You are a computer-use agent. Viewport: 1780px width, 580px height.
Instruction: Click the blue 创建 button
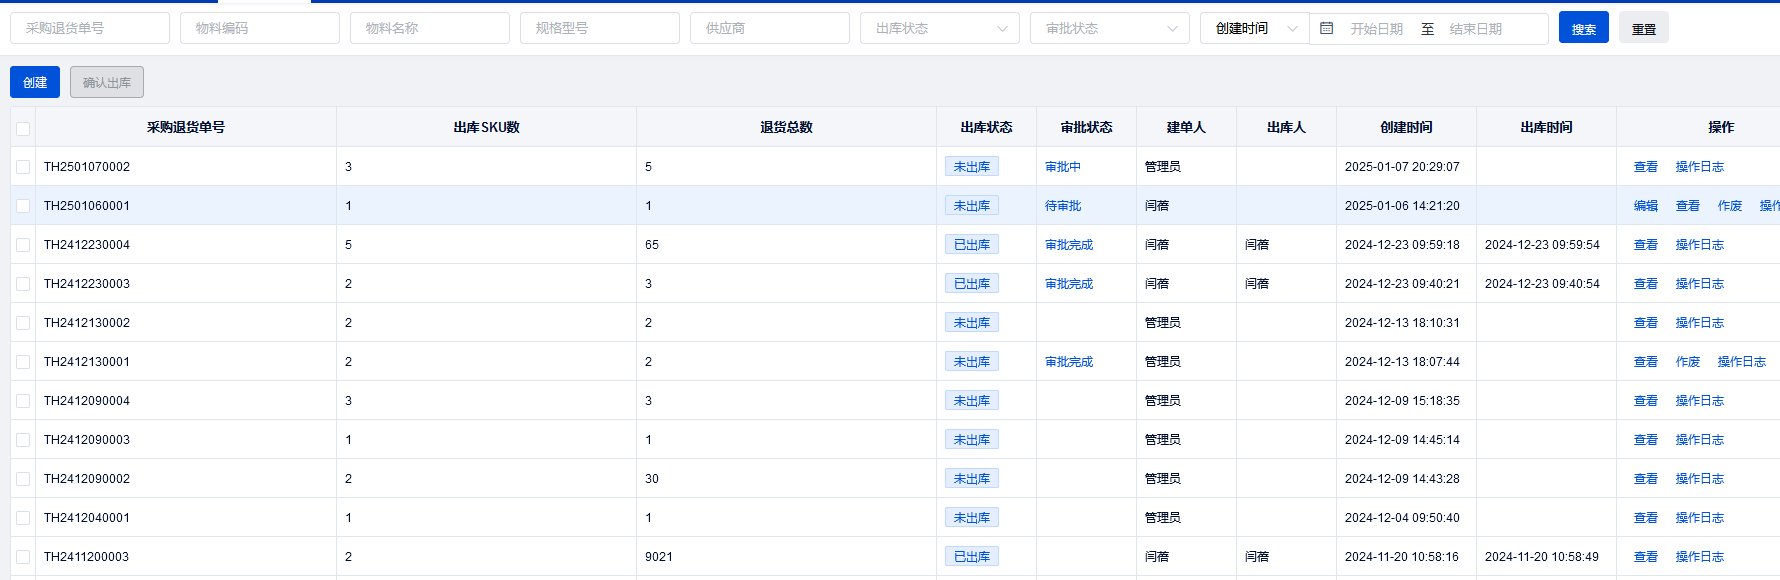pos(35,83)
